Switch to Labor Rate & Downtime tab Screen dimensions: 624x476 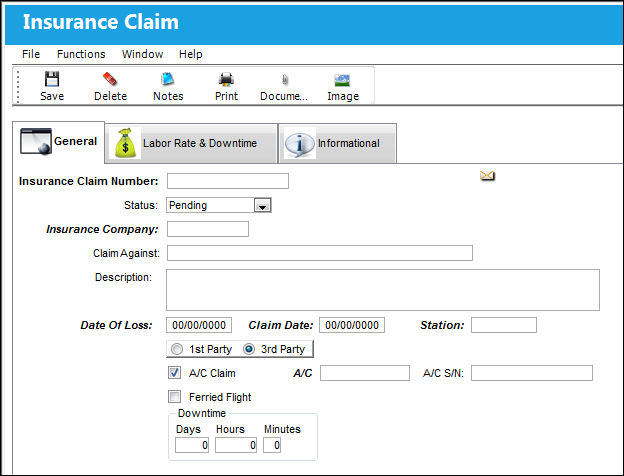[191, 143]
